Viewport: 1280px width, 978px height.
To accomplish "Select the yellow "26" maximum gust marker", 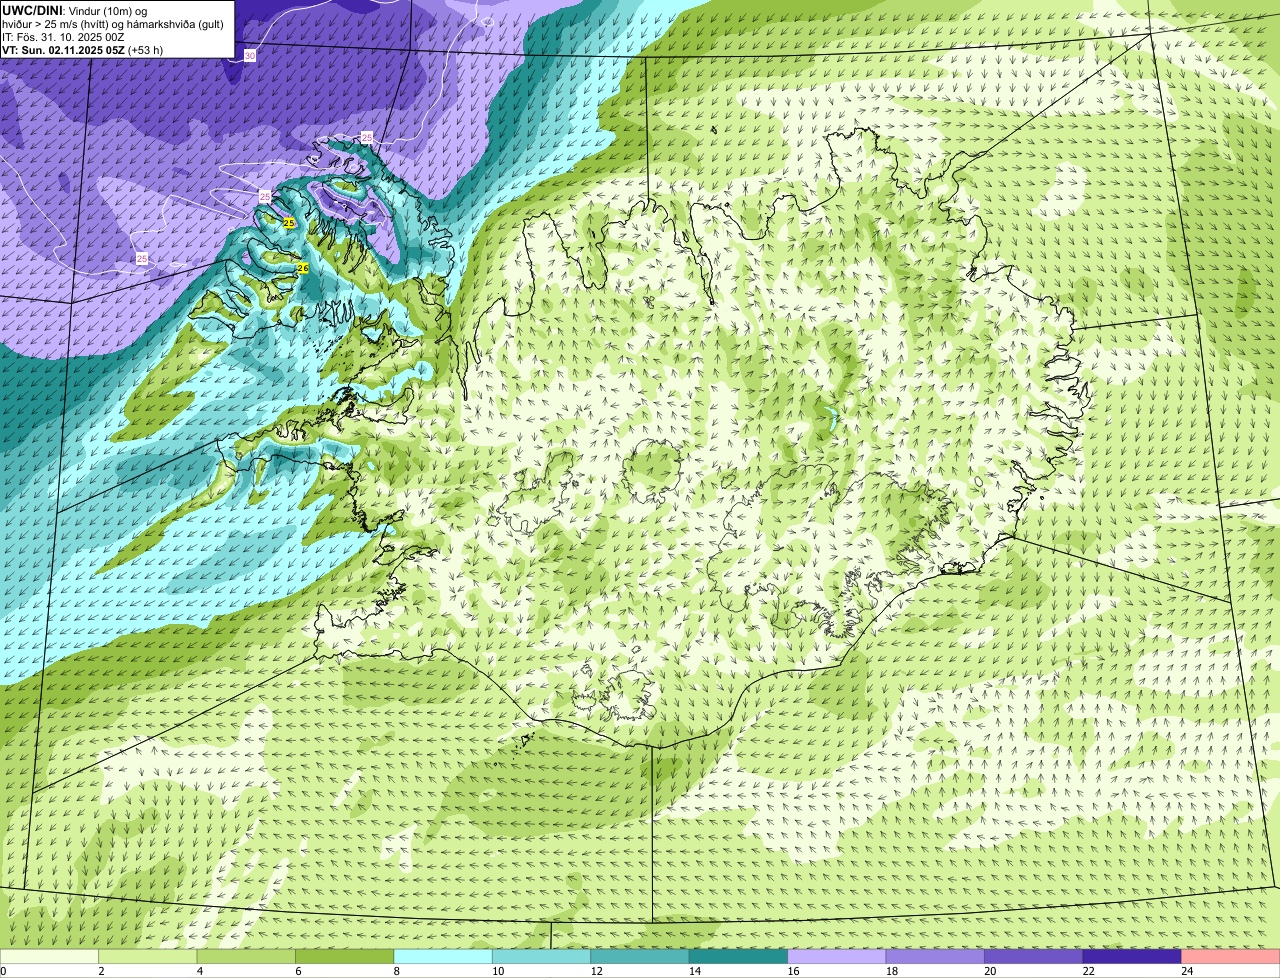I will pos(303,268).
